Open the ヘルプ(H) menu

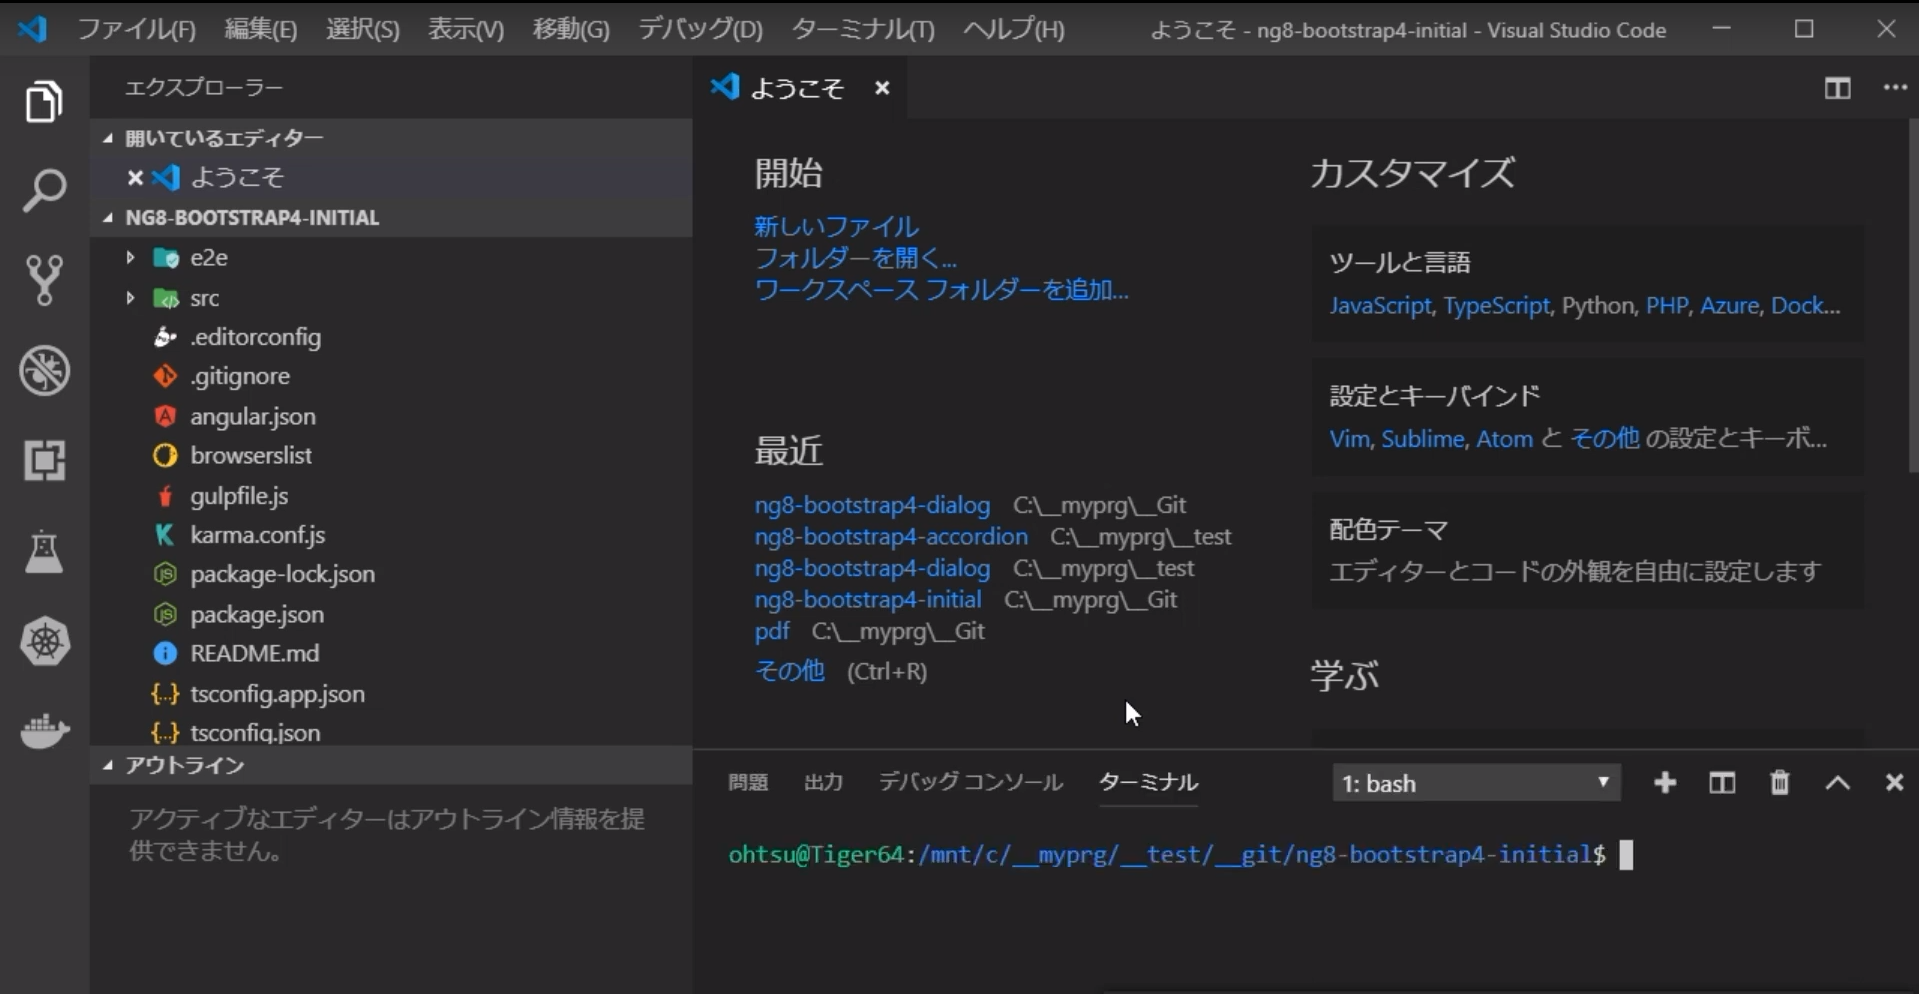pyautogui.click(x=1014, y=29)
